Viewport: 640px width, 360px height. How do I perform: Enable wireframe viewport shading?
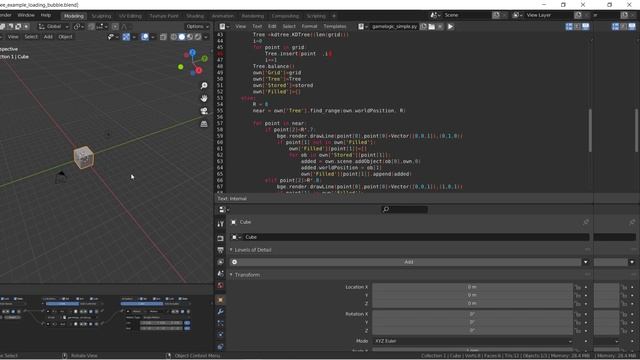tap(174, 37)
